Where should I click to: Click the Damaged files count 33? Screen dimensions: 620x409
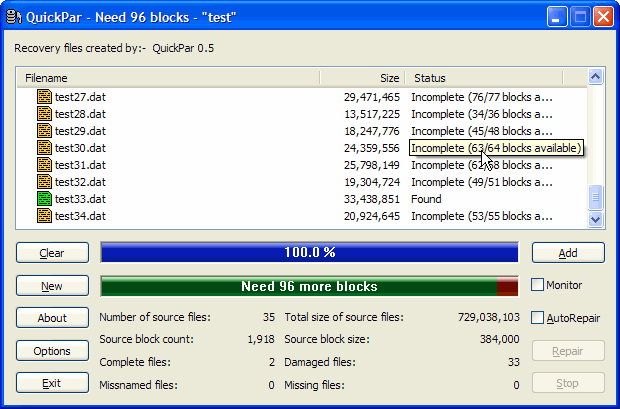(514, 362)
